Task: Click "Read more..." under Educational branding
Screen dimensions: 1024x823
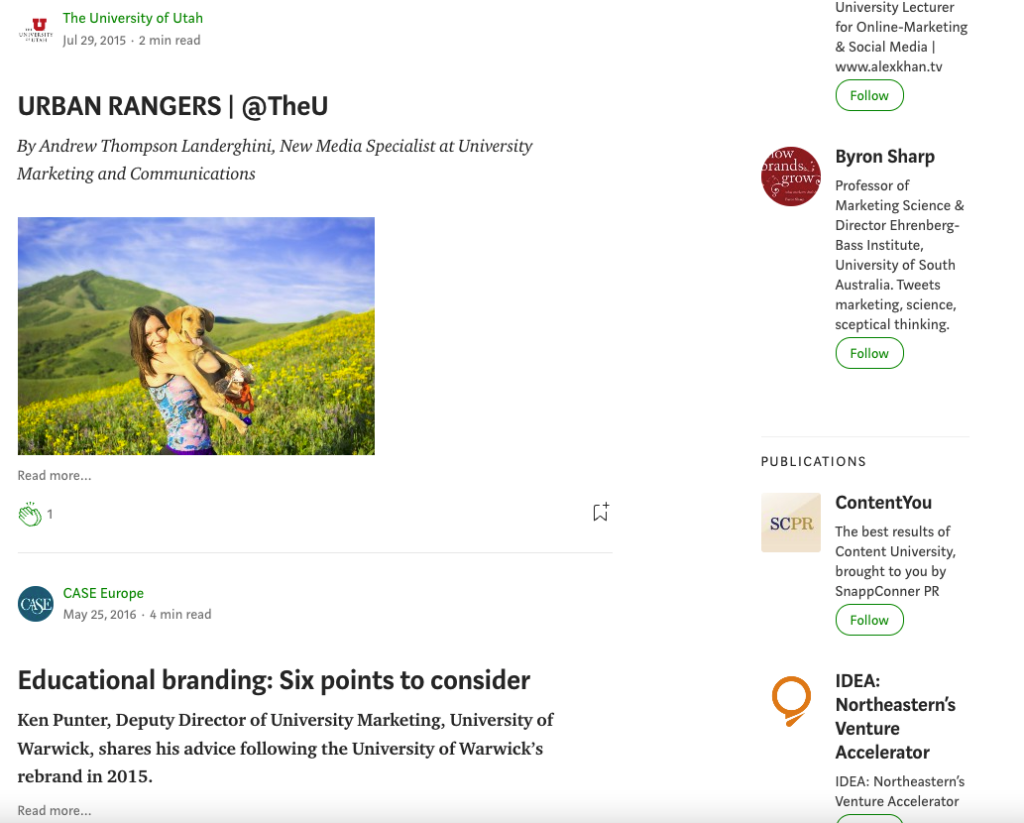Action: 54,811
